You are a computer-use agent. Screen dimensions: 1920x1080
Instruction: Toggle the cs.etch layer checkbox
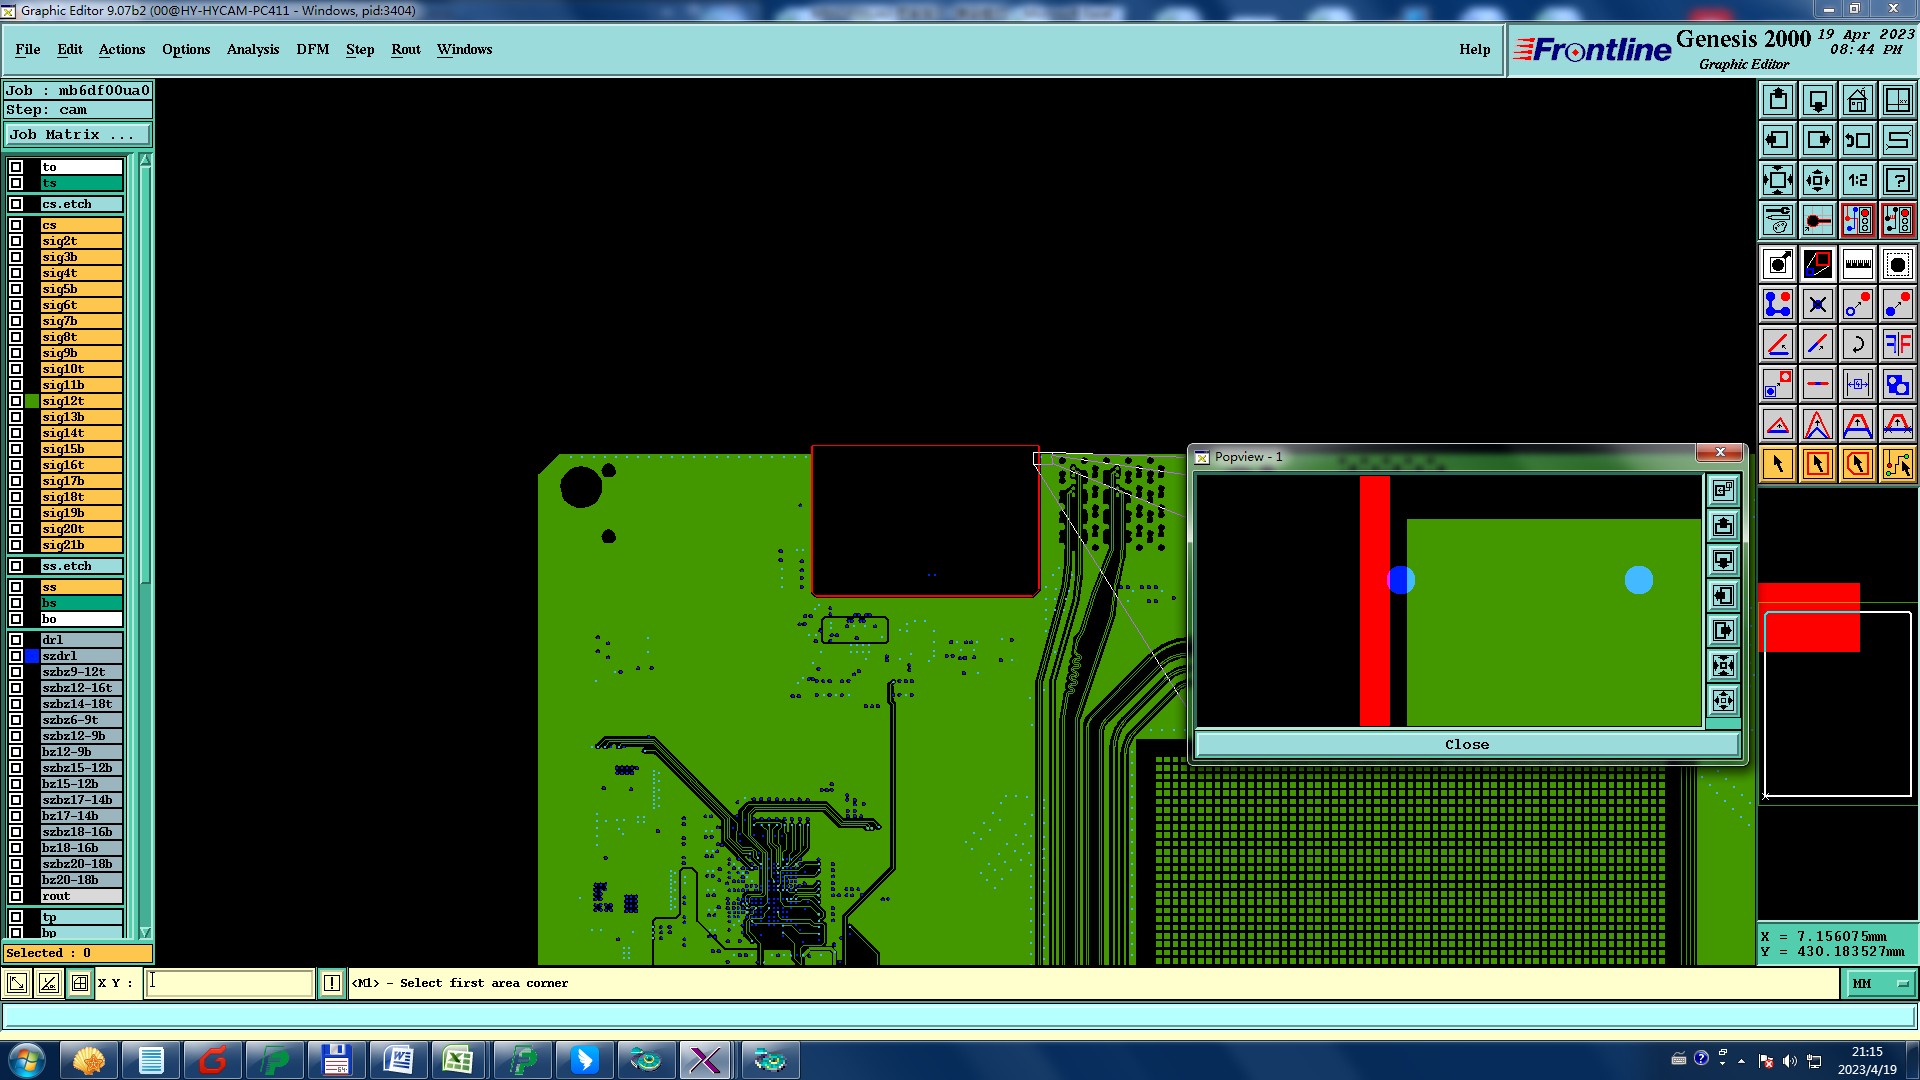pos(16,204)
